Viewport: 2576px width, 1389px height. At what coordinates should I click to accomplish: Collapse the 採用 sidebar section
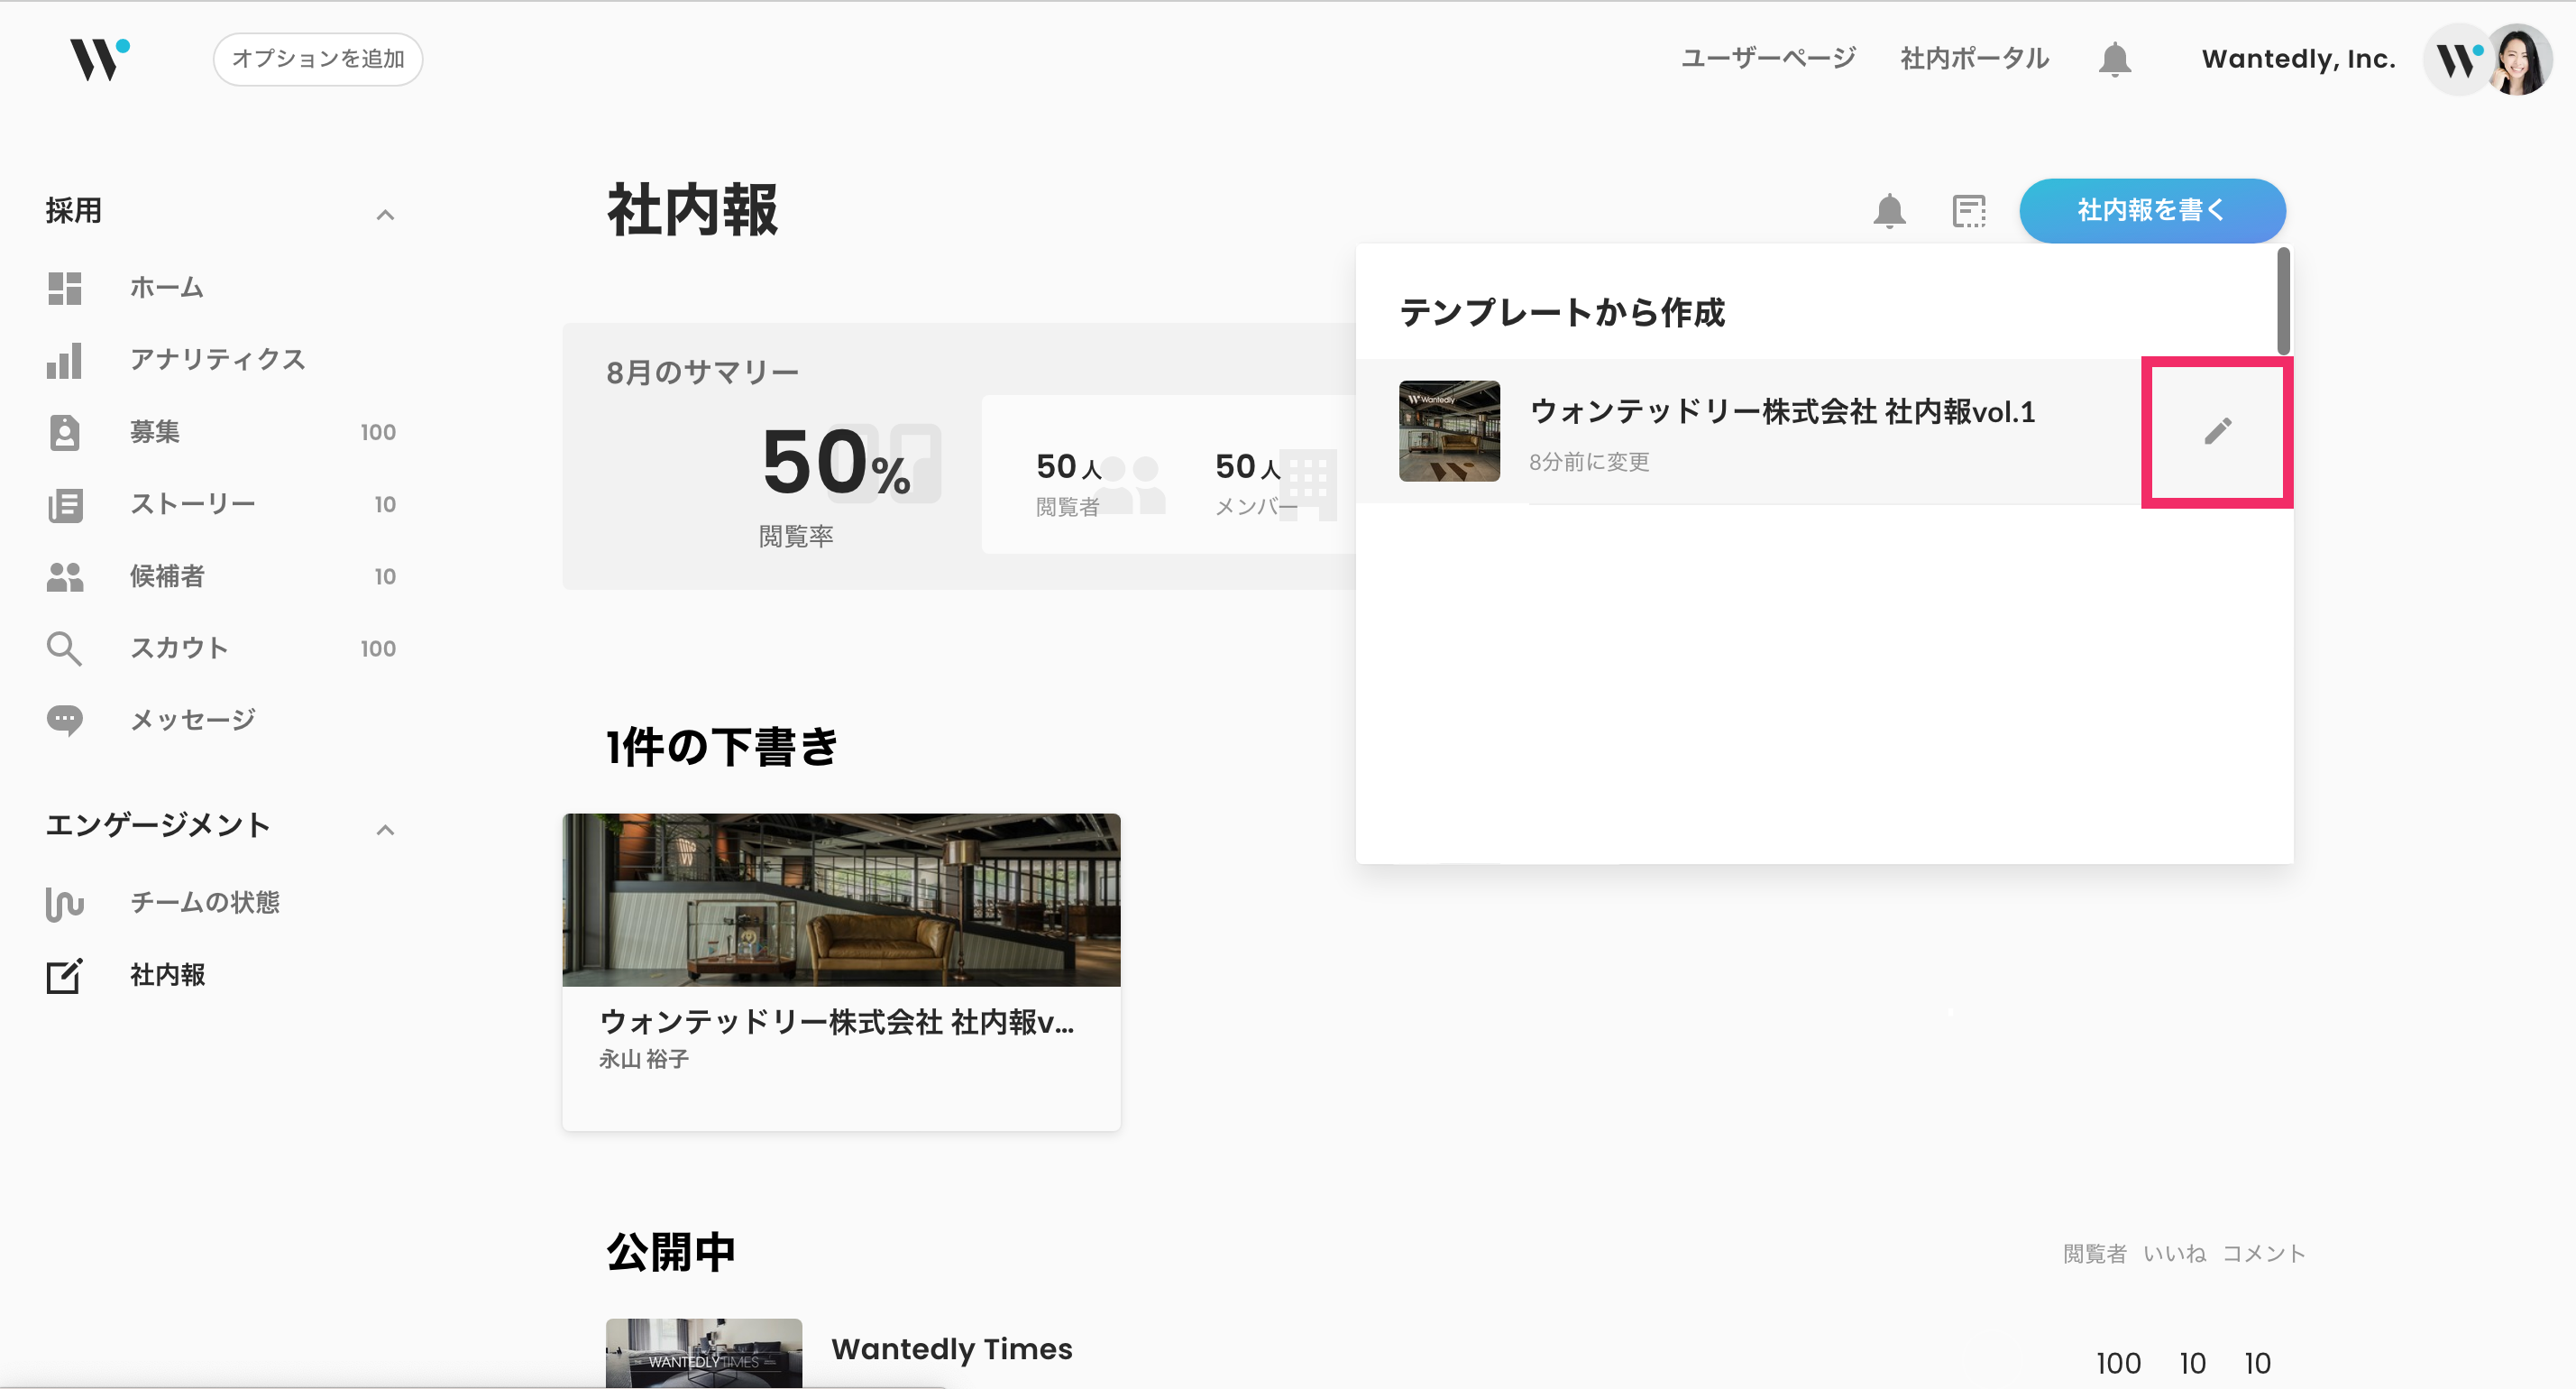tap(385, 214)
